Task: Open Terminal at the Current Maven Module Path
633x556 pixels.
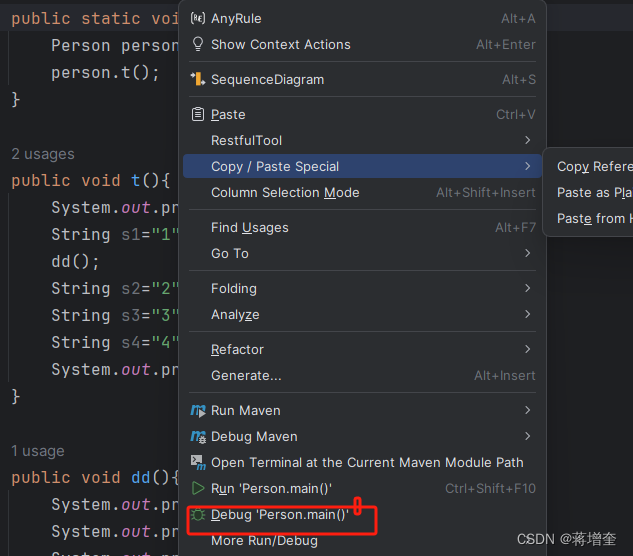Action: (362, 462)
